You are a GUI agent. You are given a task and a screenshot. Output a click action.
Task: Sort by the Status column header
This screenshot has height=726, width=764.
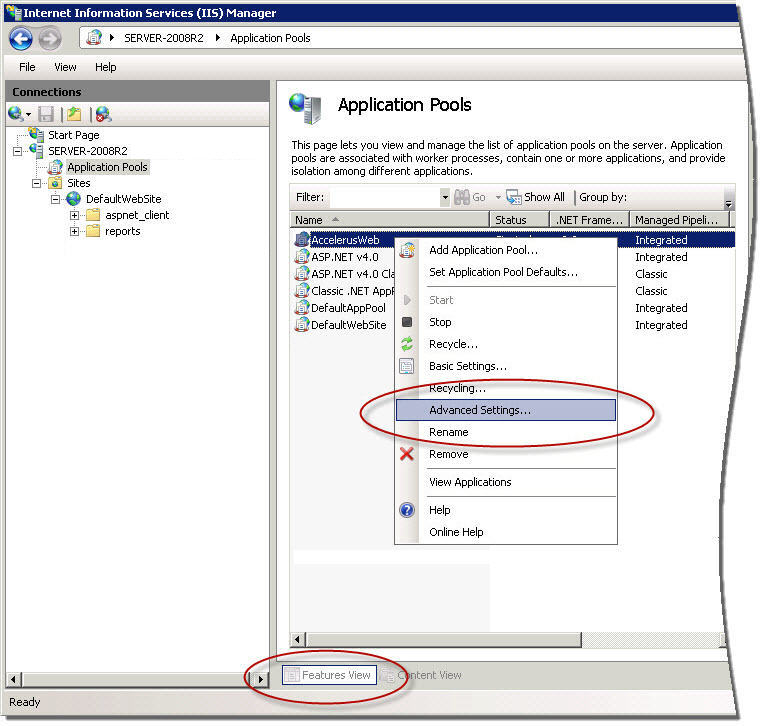[x=519, y=220]
